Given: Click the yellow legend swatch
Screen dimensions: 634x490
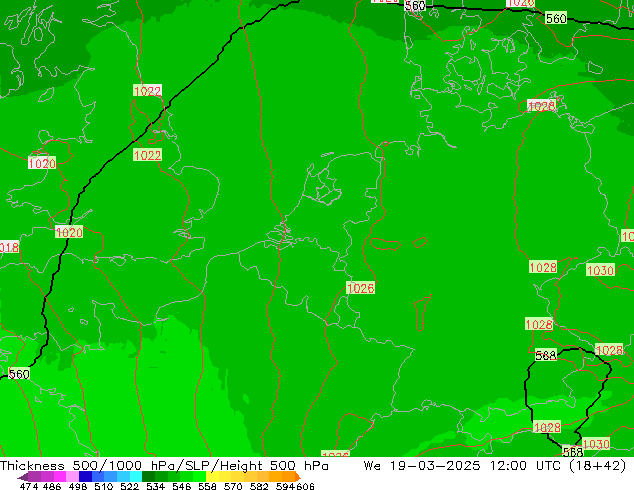Looking at the screenshot, I should 212,477.
